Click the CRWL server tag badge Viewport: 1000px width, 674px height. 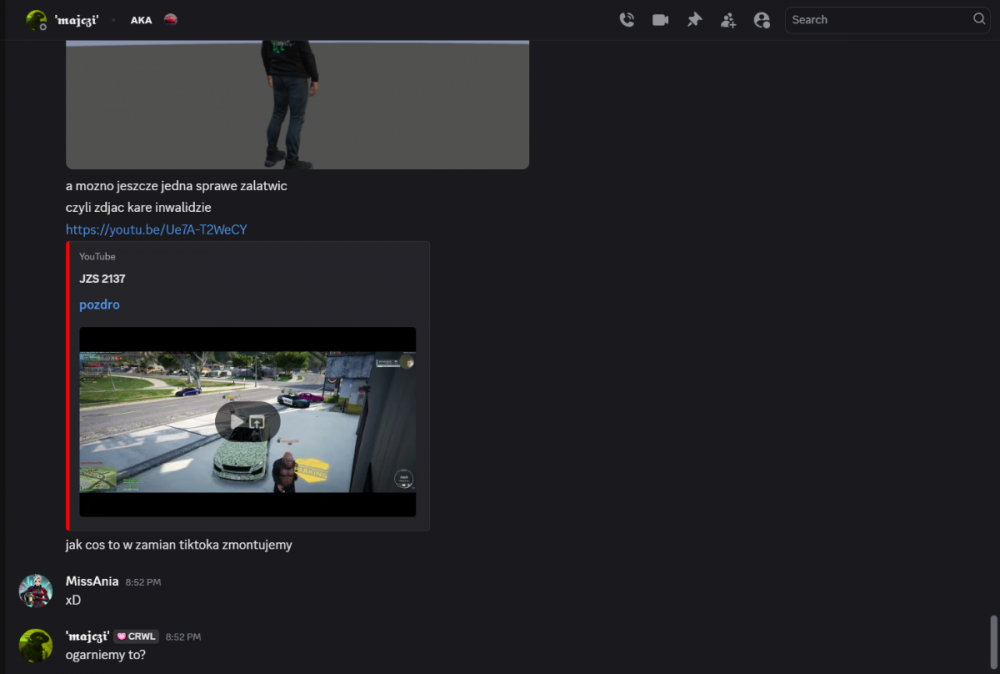point(136,636)
